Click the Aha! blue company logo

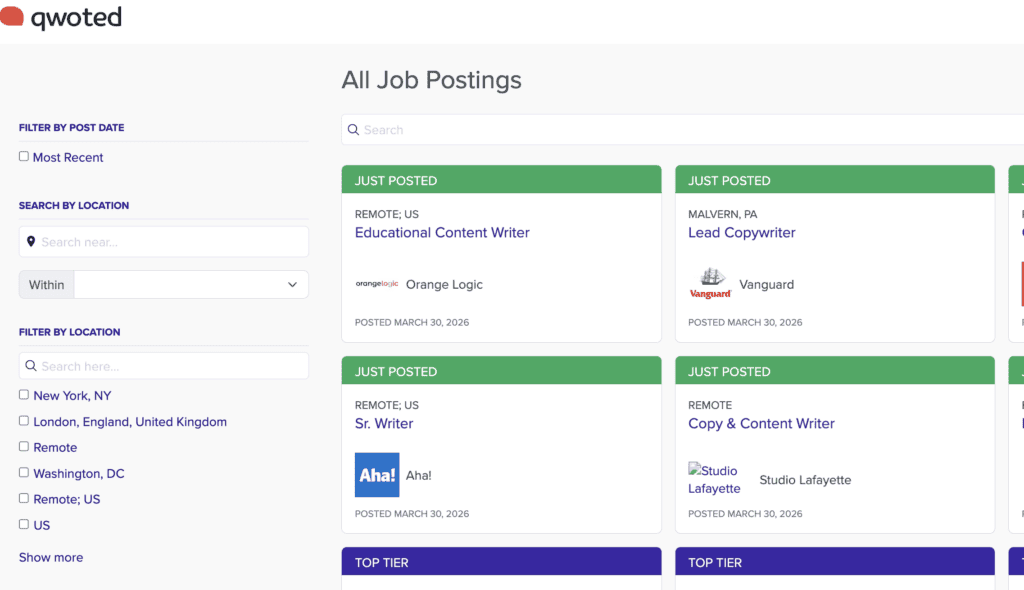pyautogui.click(x=377, y=475)
